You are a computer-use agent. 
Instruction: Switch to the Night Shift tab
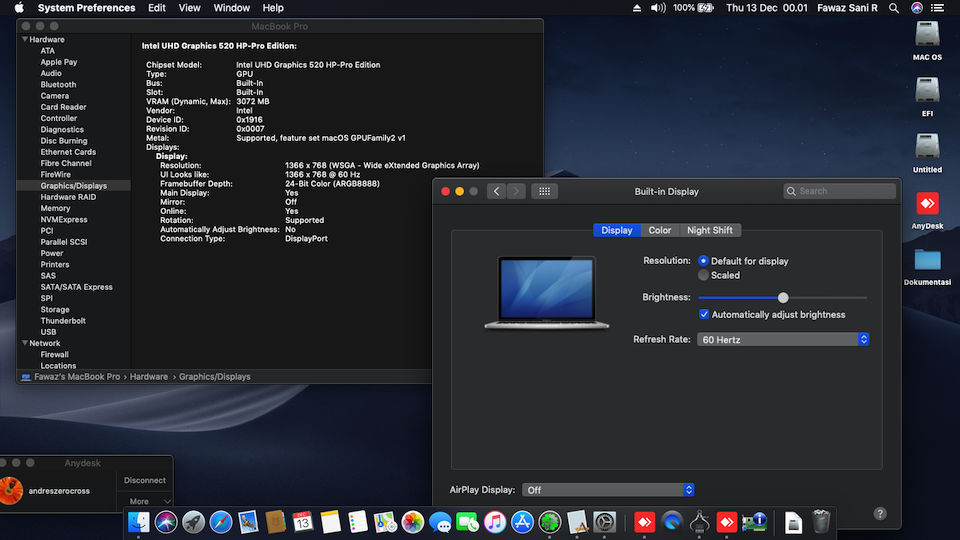click(709, 230)
